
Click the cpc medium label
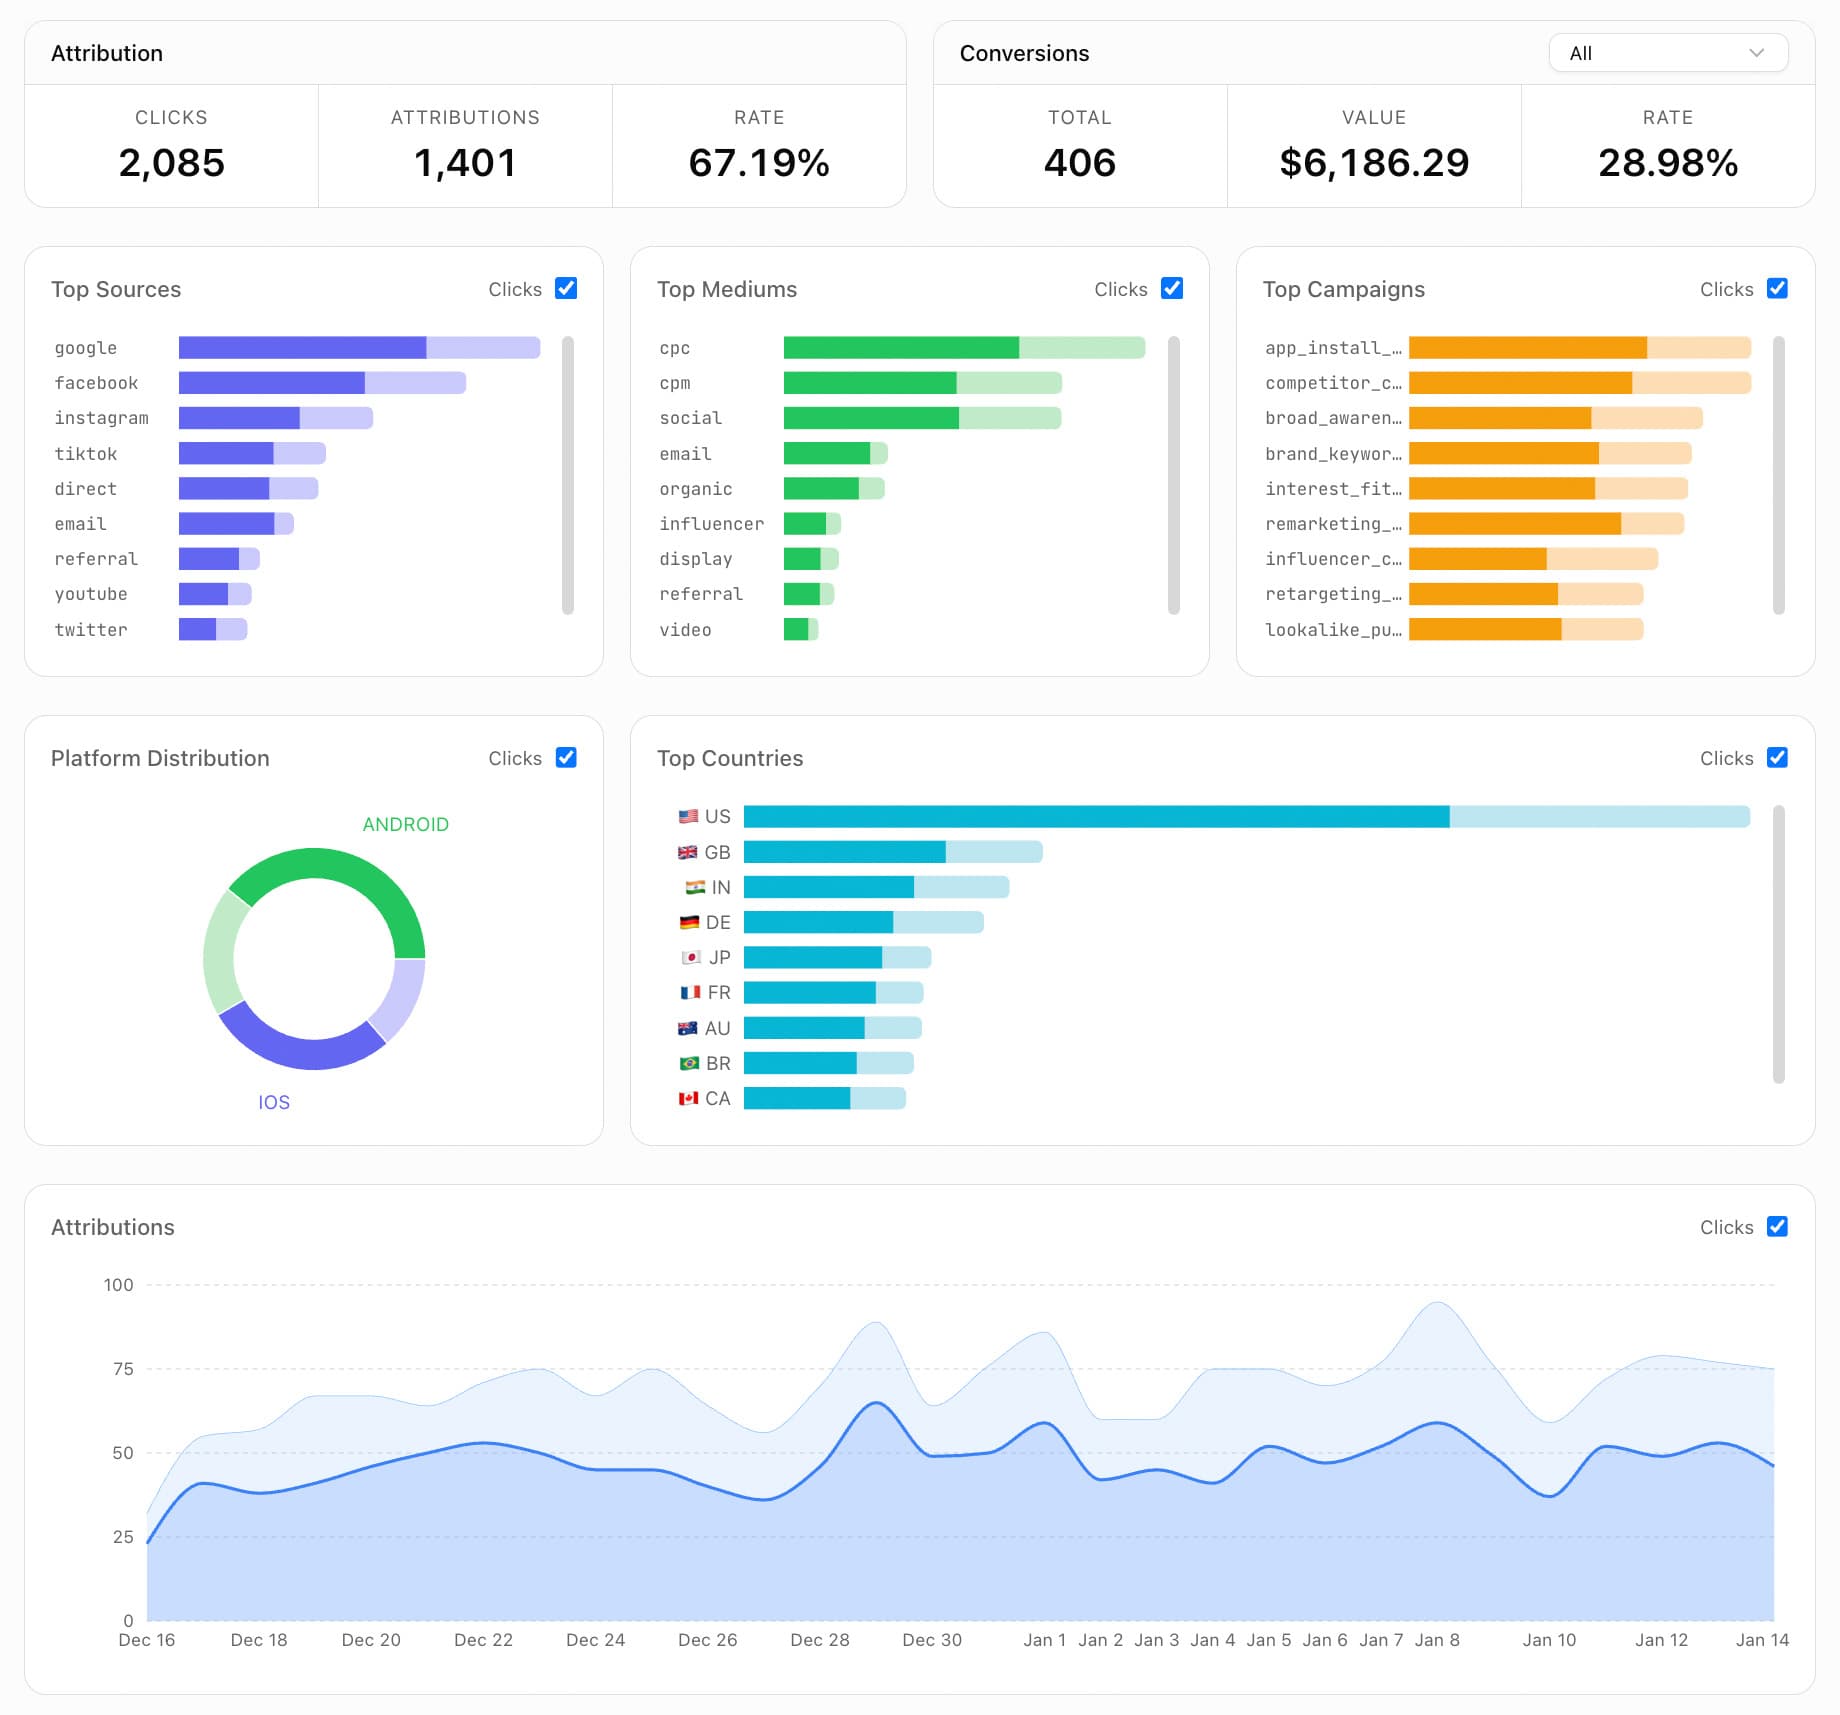675,348
